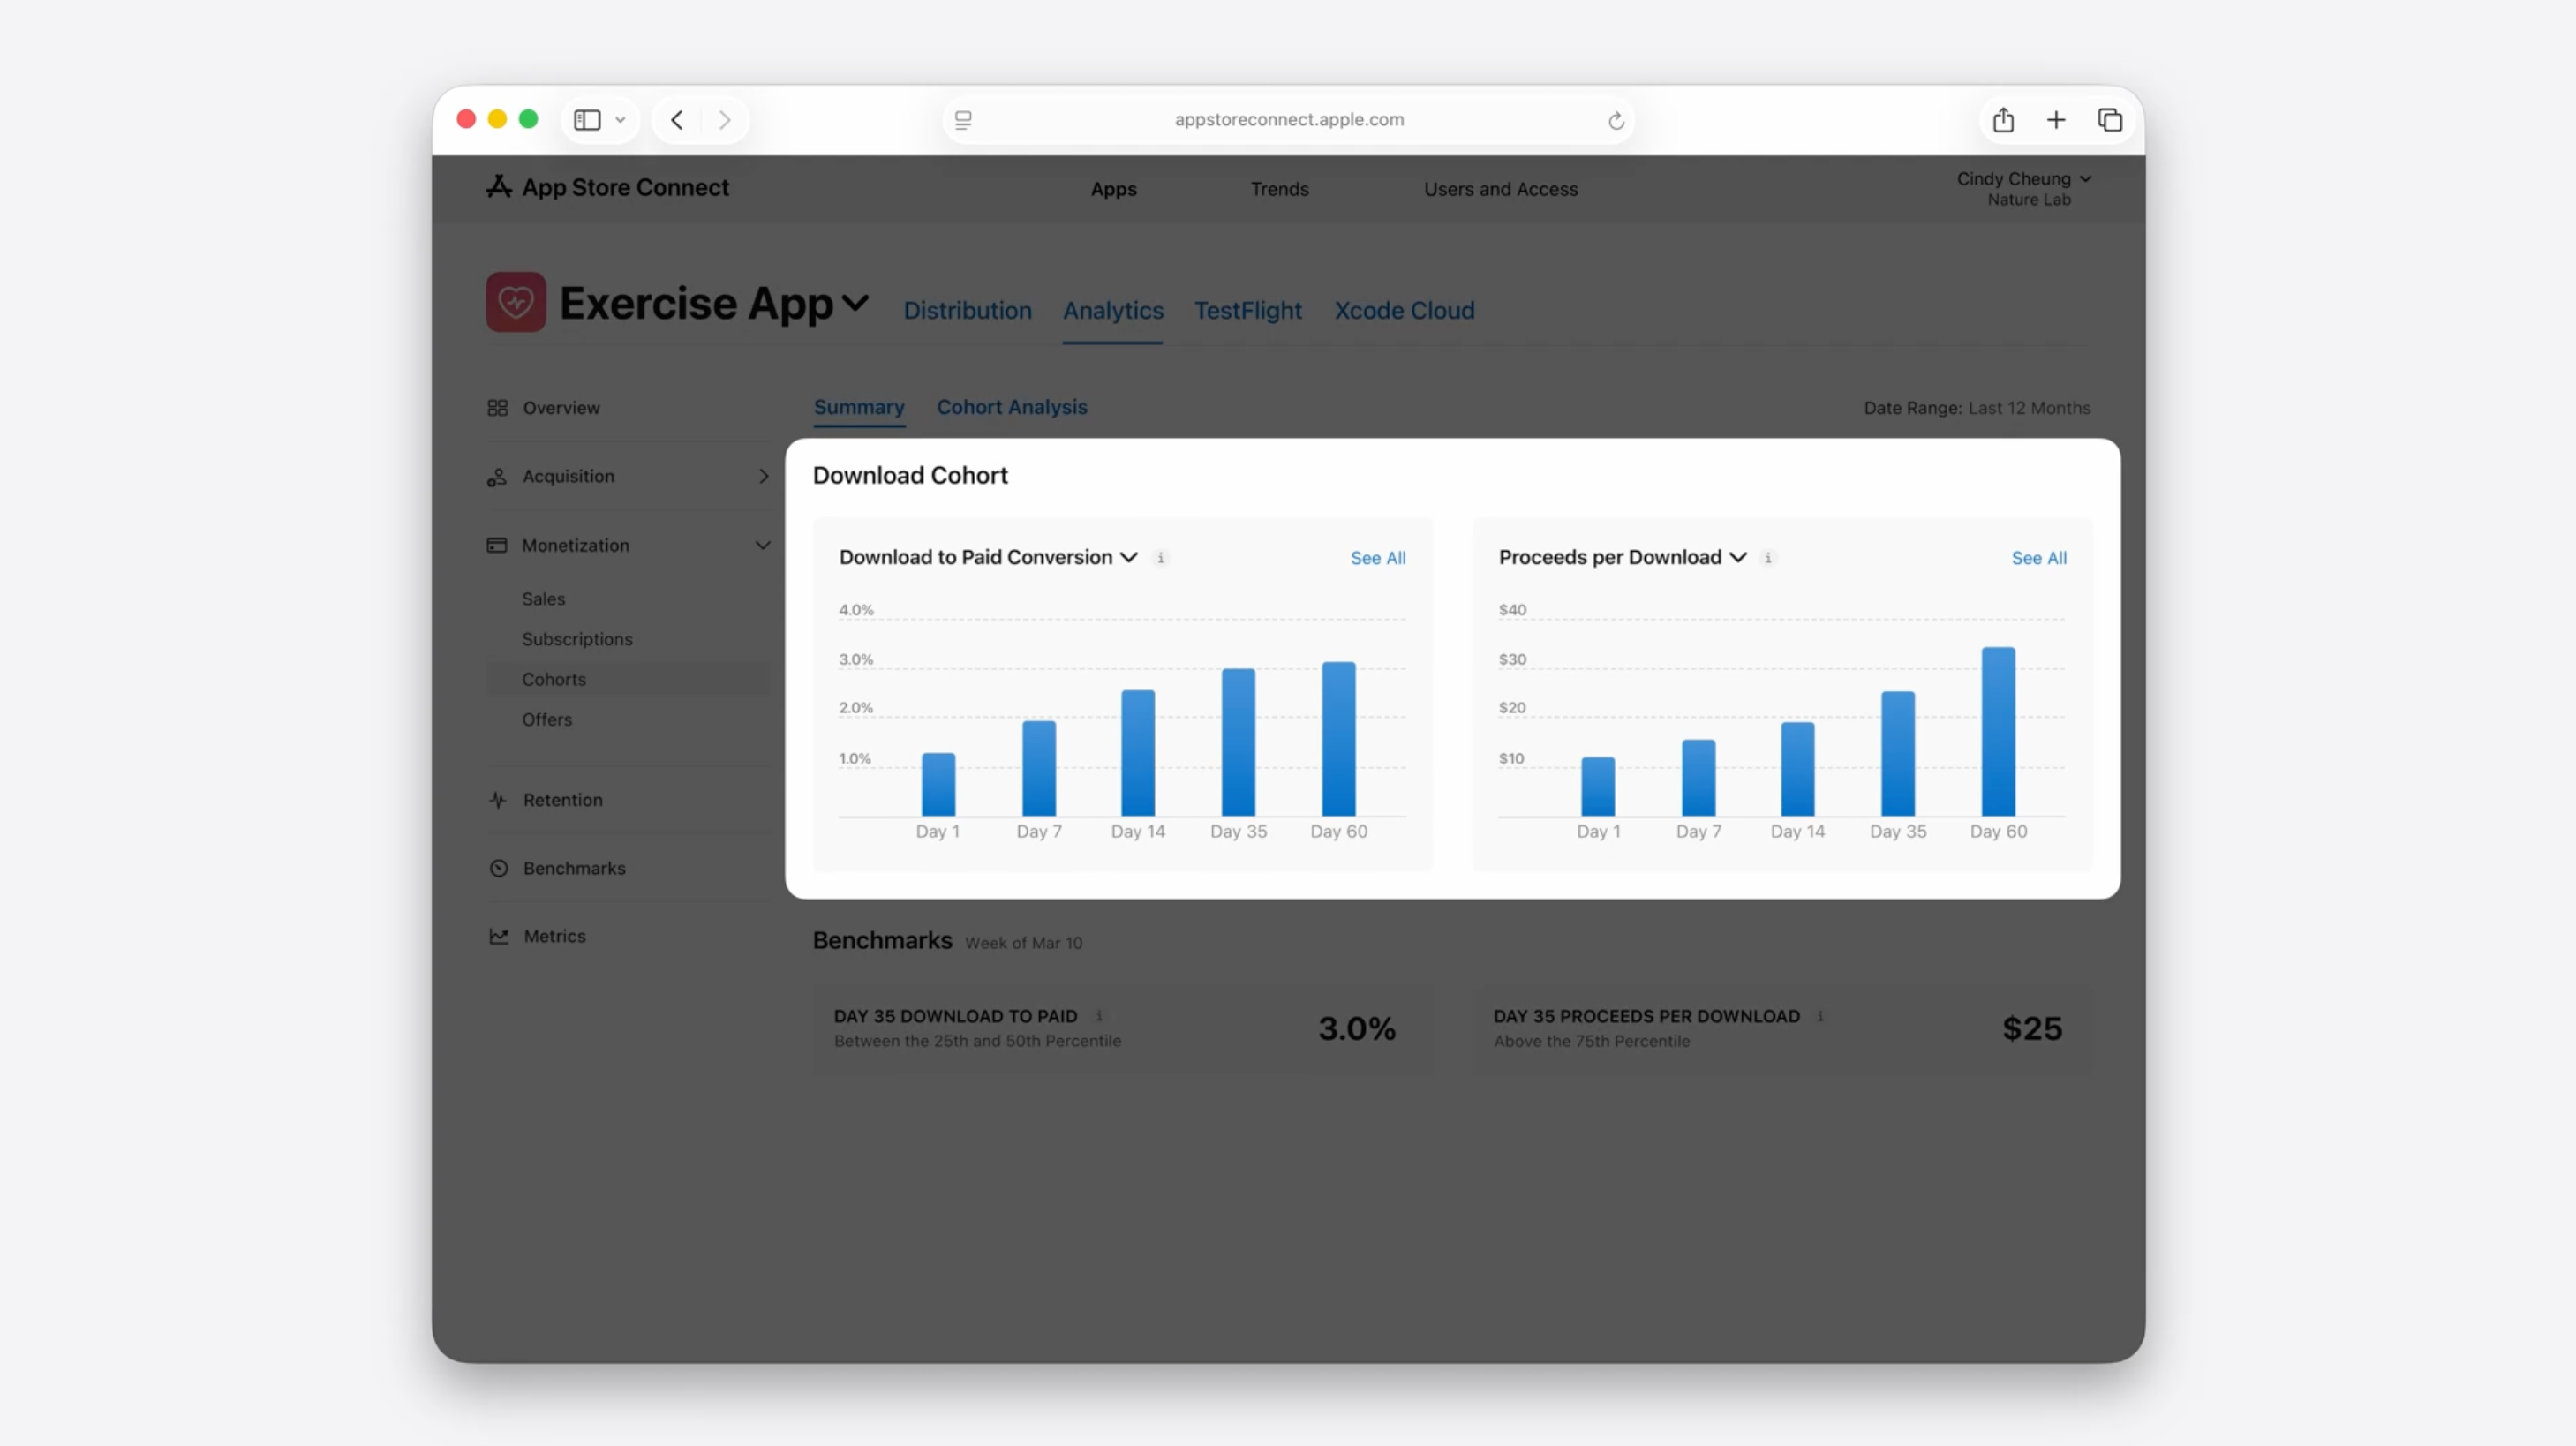Open Download to Paid Conversion metric dropdown
The width and height of the screenshot is (2576, 1446).
[x=1129, y=557]
